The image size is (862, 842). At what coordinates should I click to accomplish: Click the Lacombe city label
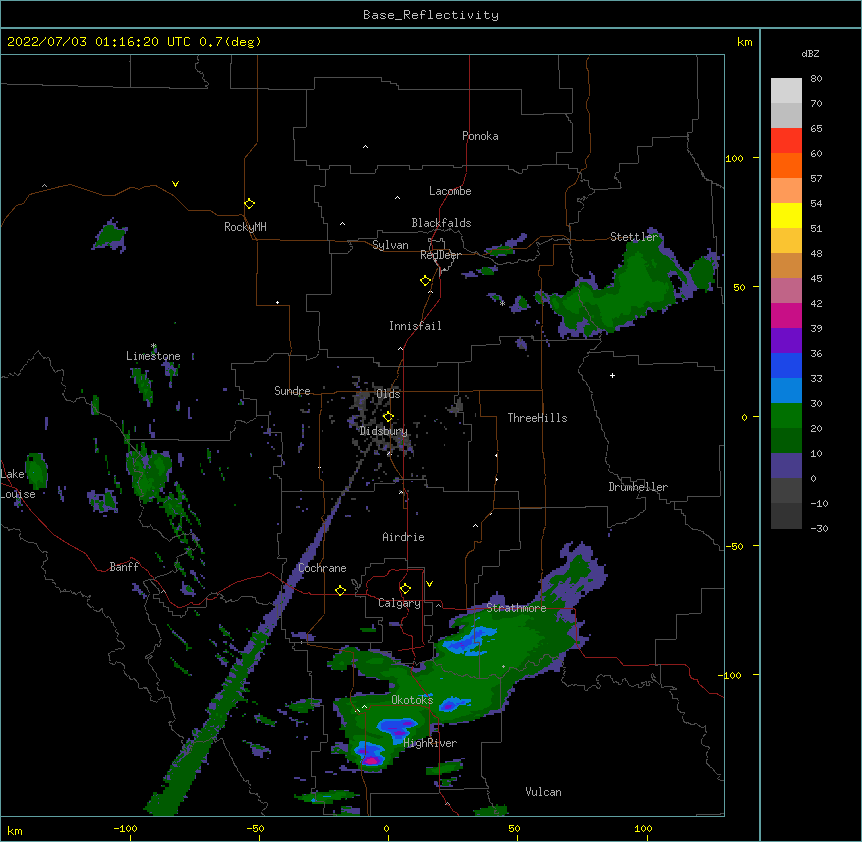tap(450, 191)
